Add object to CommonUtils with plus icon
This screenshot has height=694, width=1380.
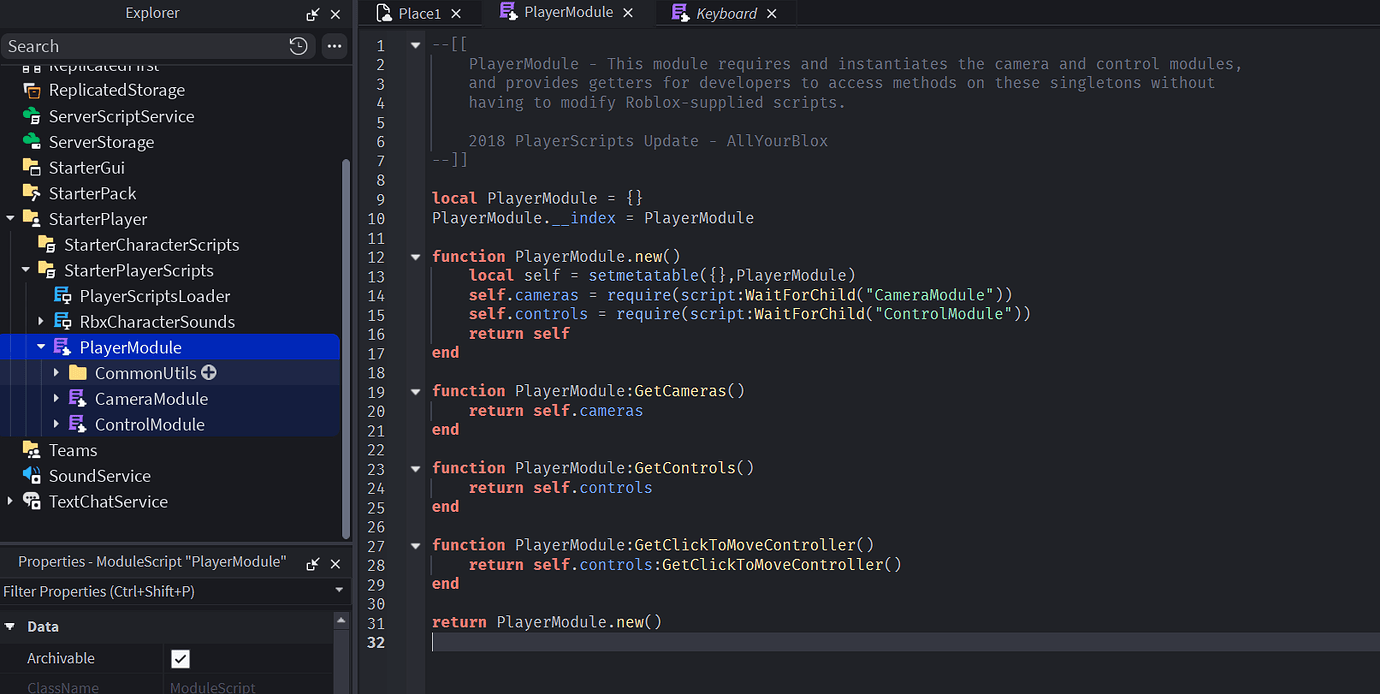point(209,373)
